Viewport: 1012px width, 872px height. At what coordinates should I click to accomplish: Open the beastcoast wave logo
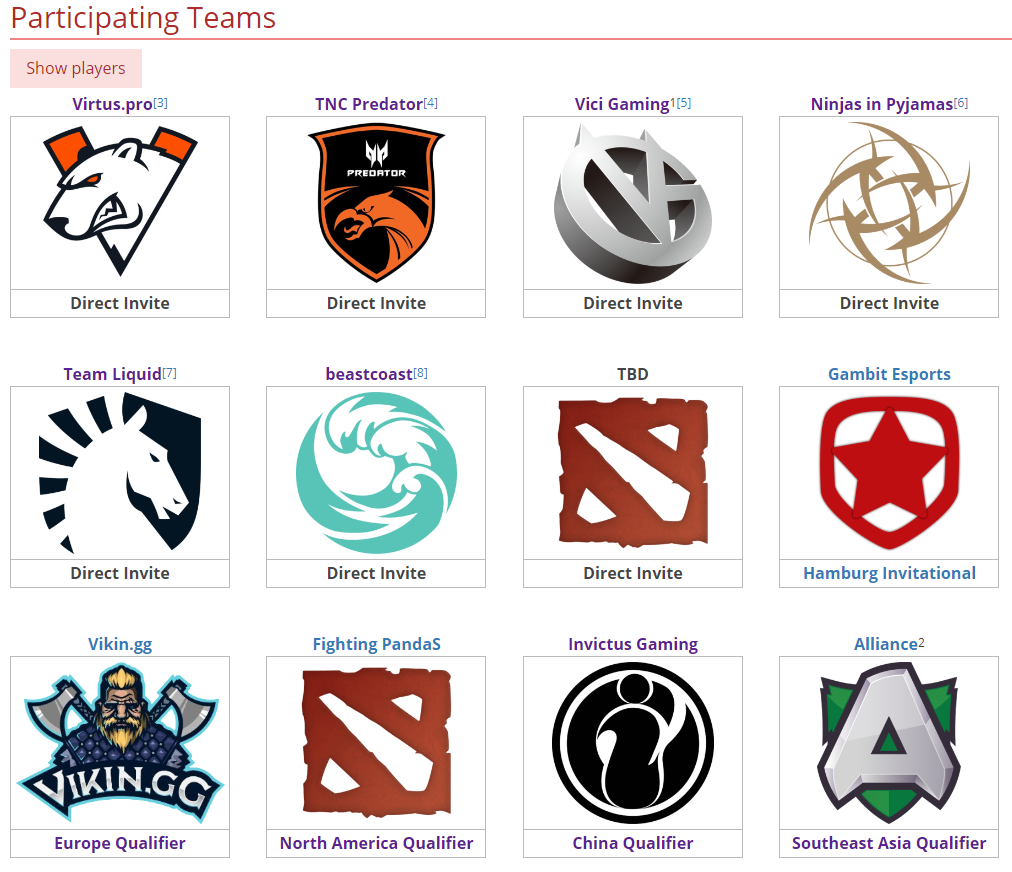pos(376,472)
